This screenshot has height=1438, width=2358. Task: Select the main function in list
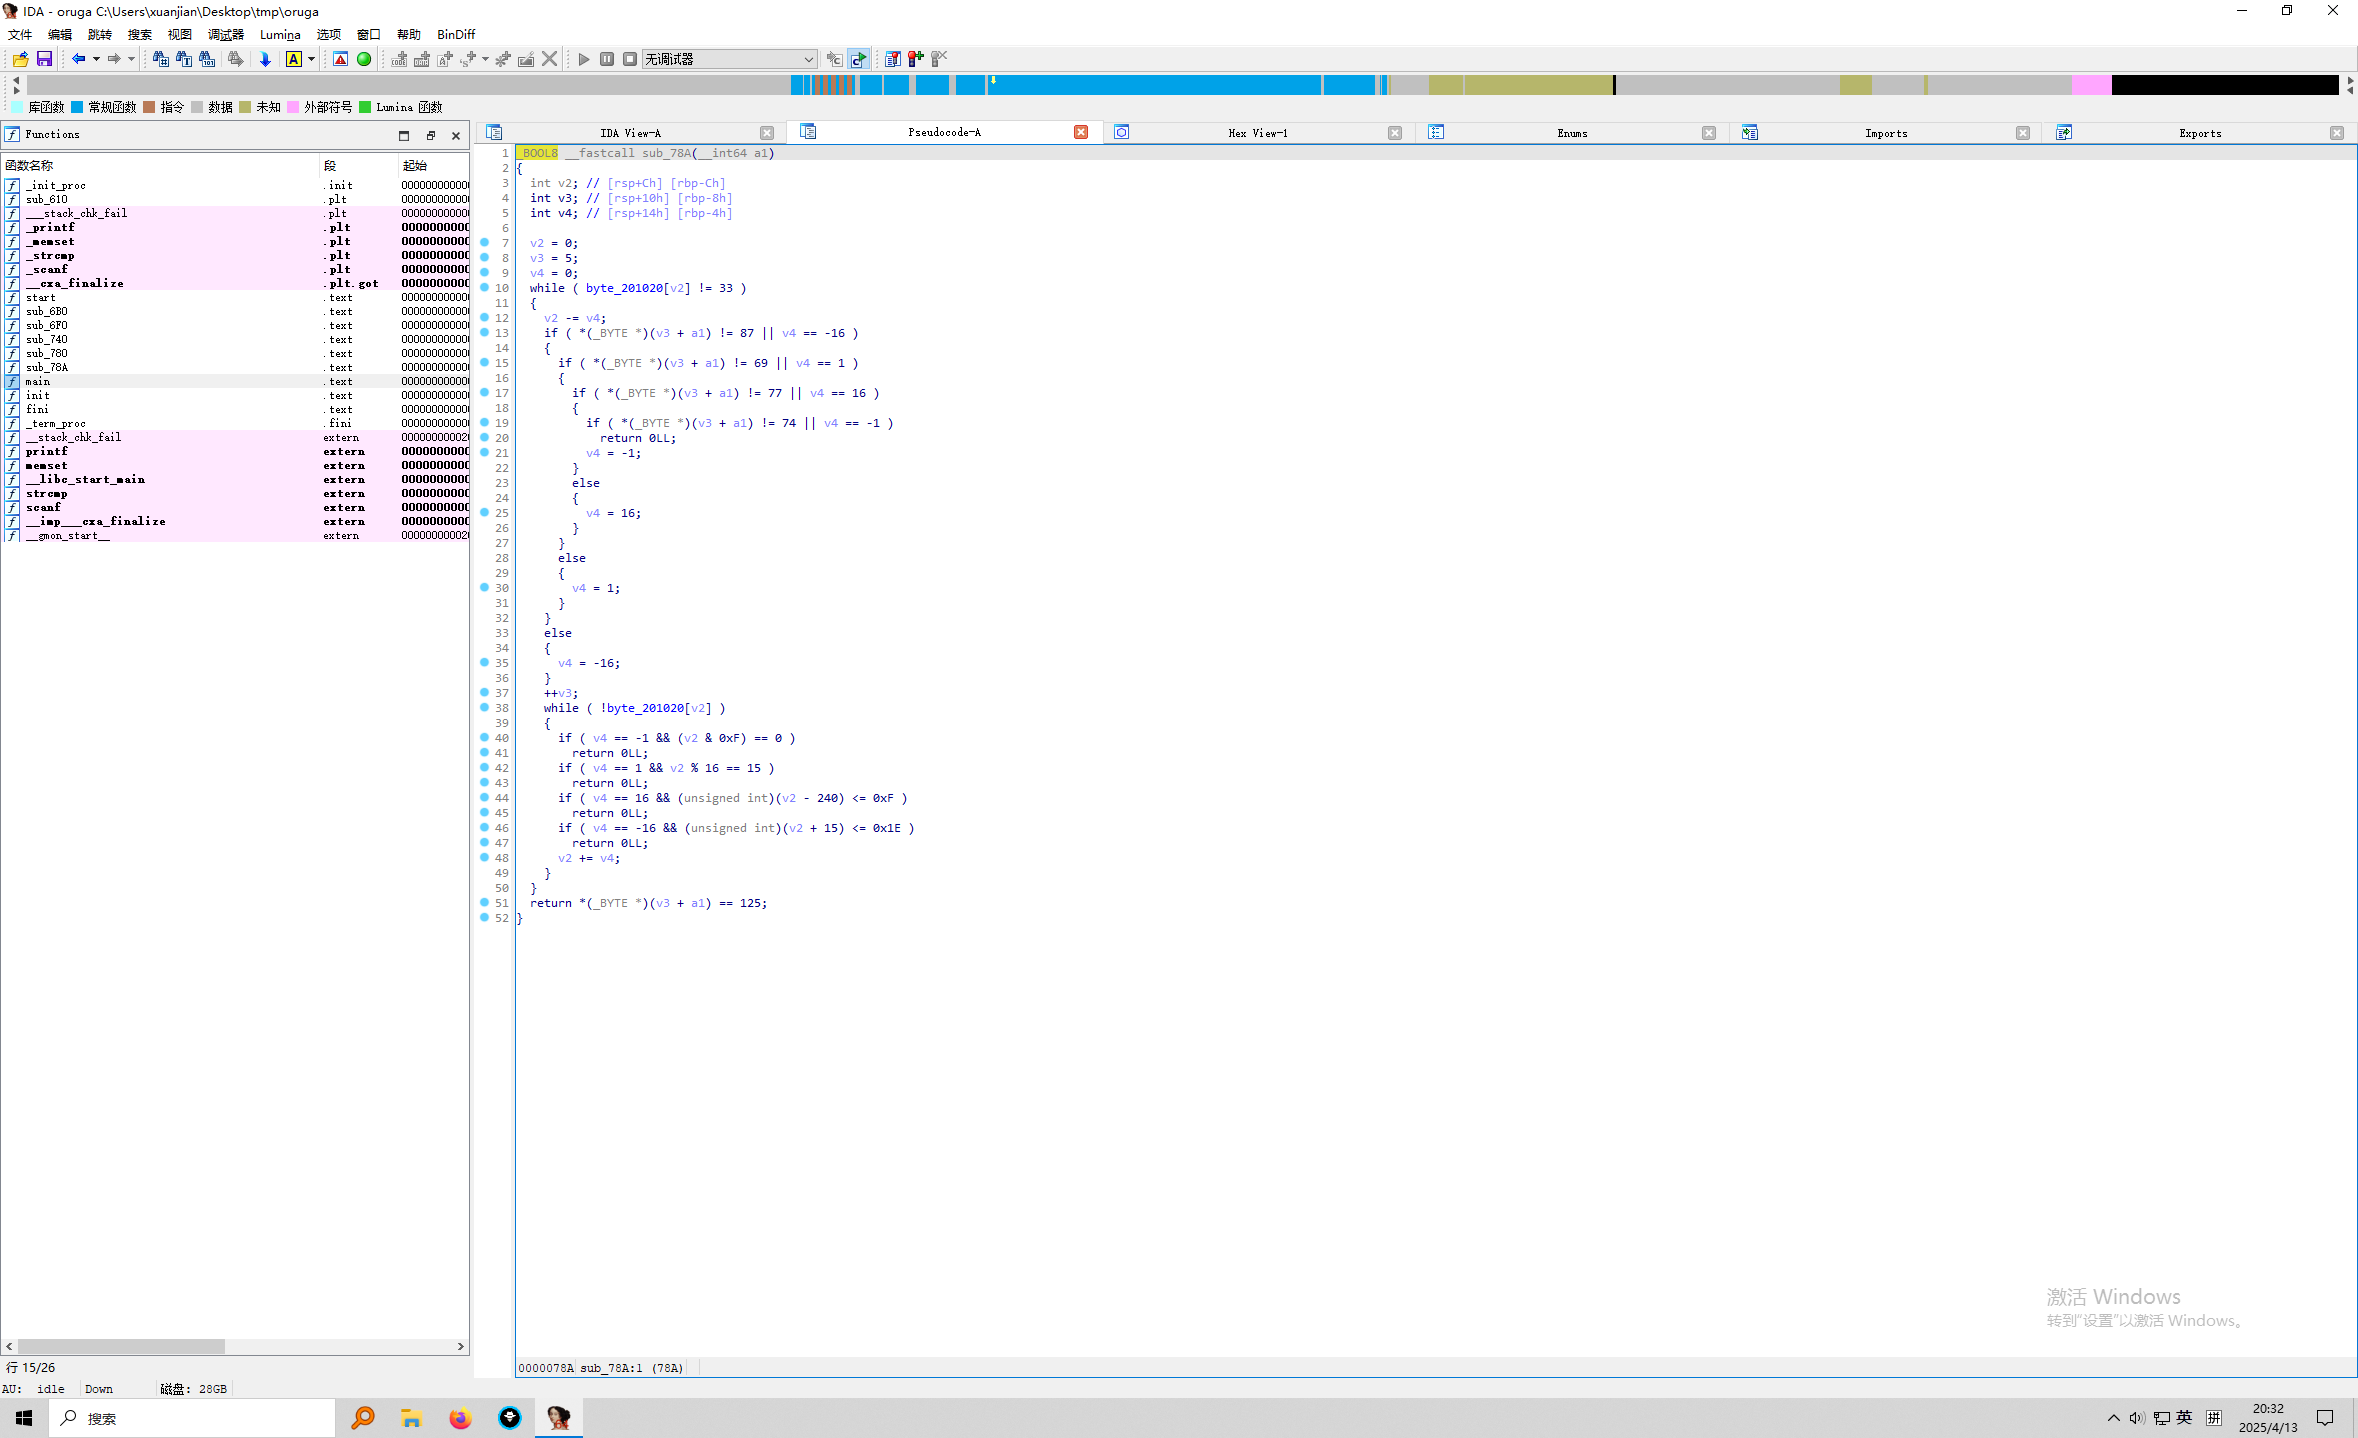38,381
